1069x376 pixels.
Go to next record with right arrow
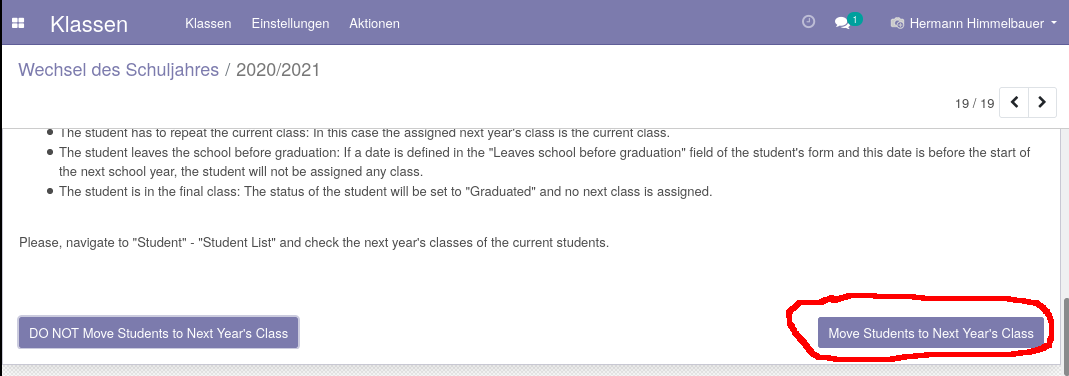click(x=1042, y=103)
